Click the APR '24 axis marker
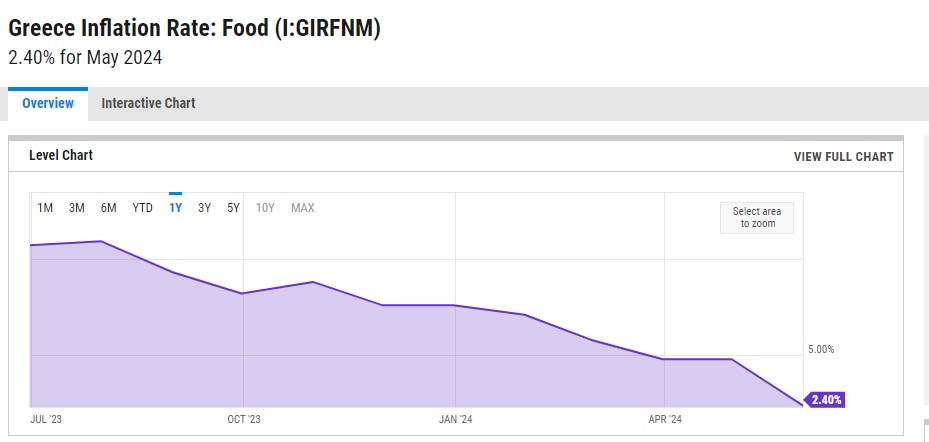 coord(665,419)
